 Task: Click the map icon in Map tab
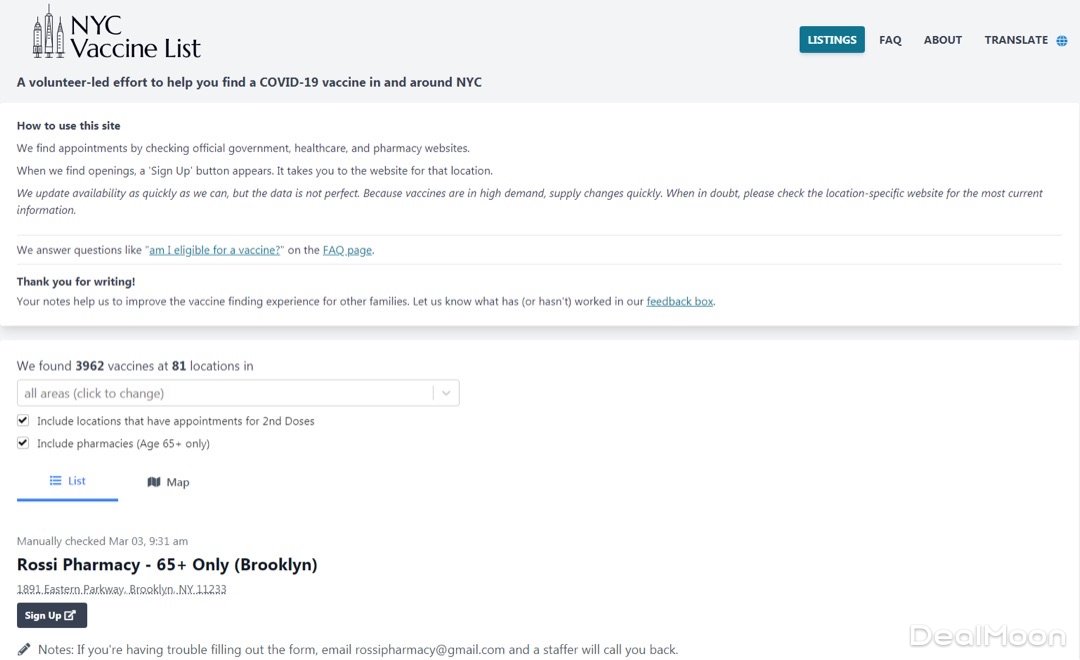153,482
